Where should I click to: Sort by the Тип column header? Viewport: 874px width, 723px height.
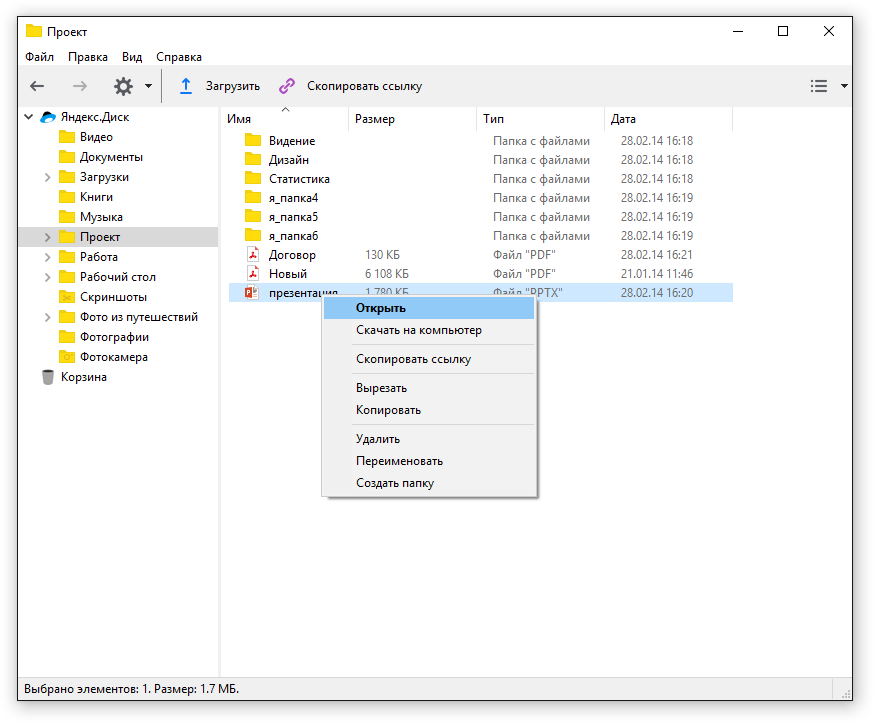541,119
